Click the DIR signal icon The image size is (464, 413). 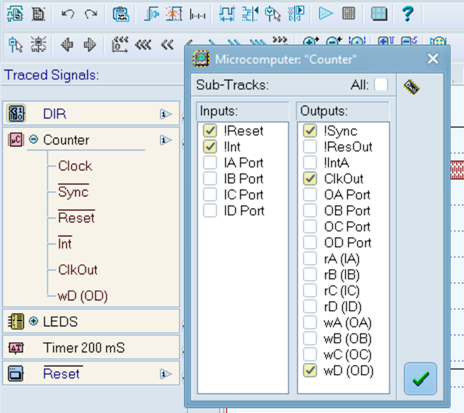point(16,114)
